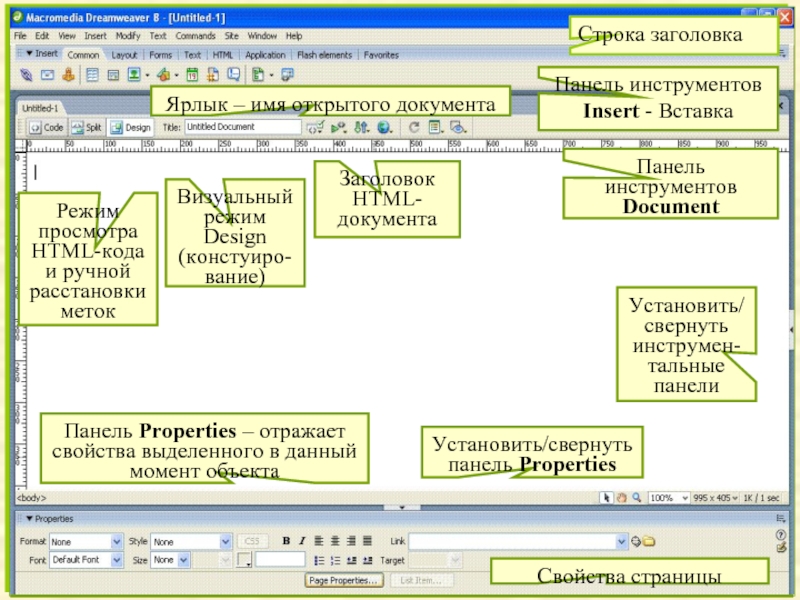Select the Hand tool in status bar
This screenshot has width=800, height=600.
click(621, 497)
